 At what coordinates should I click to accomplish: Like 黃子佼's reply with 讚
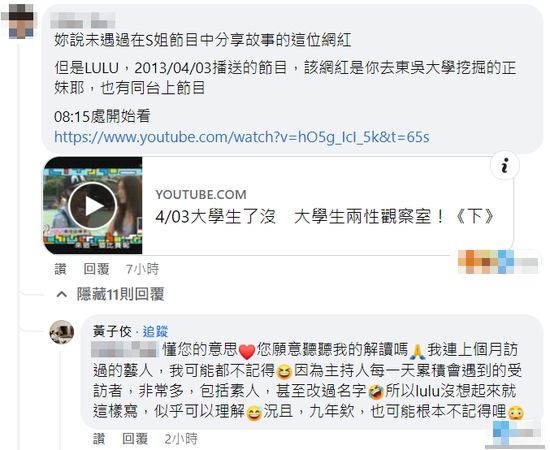[99, 439]
